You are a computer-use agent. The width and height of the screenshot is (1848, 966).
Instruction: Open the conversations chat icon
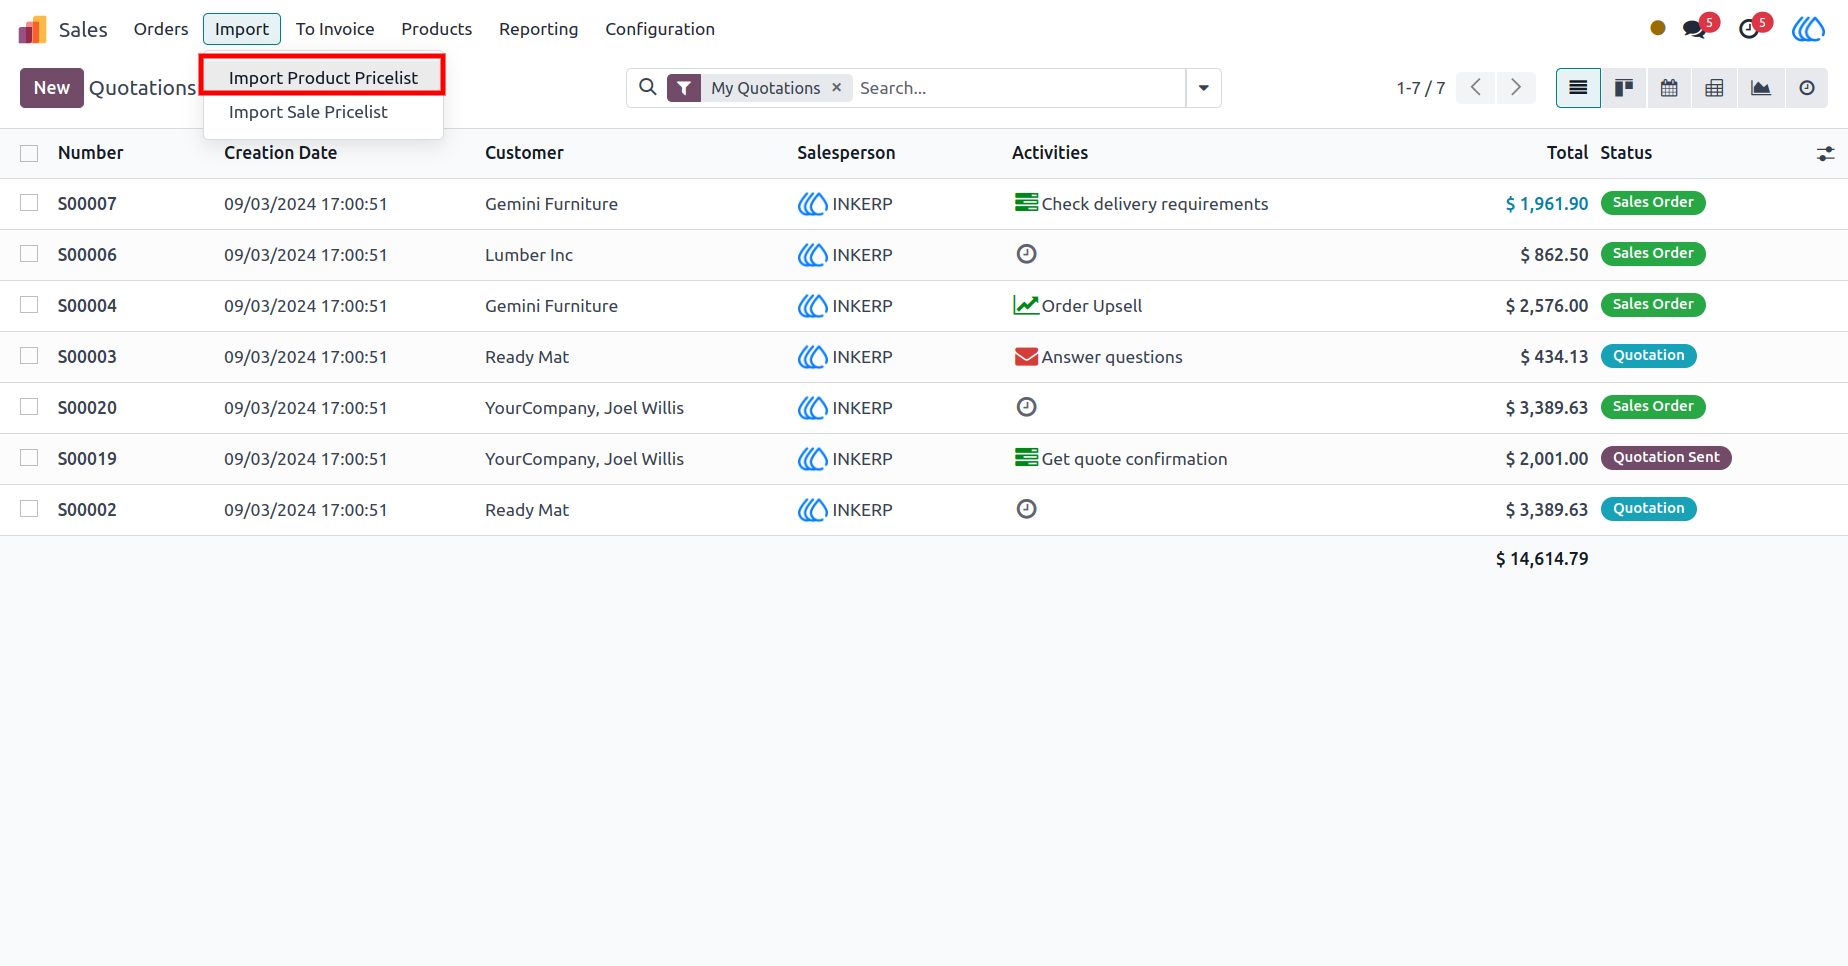[1694, 29]
